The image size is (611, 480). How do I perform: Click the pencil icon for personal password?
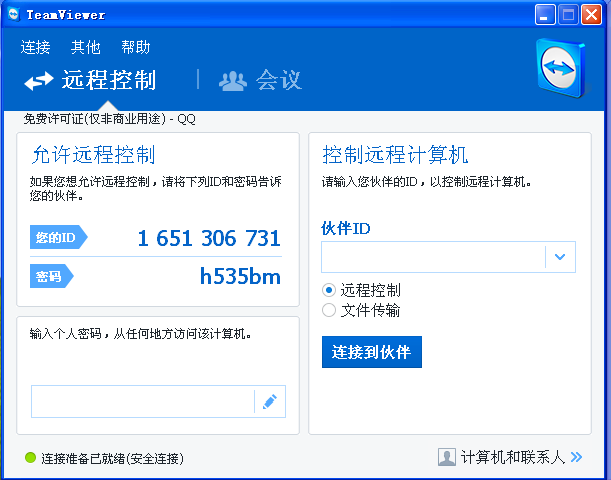(x=270, y=402)
